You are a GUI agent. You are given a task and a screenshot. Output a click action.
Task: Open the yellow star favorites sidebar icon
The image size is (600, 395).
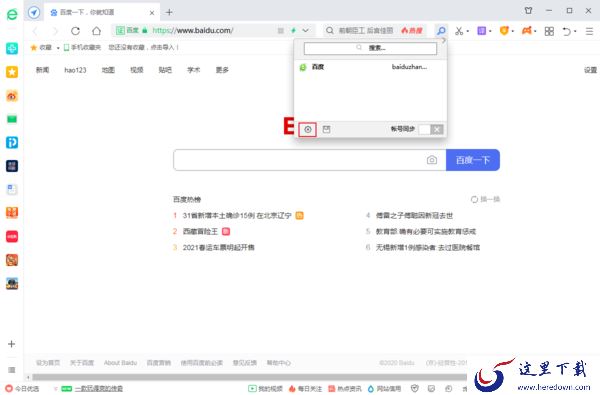12,72
